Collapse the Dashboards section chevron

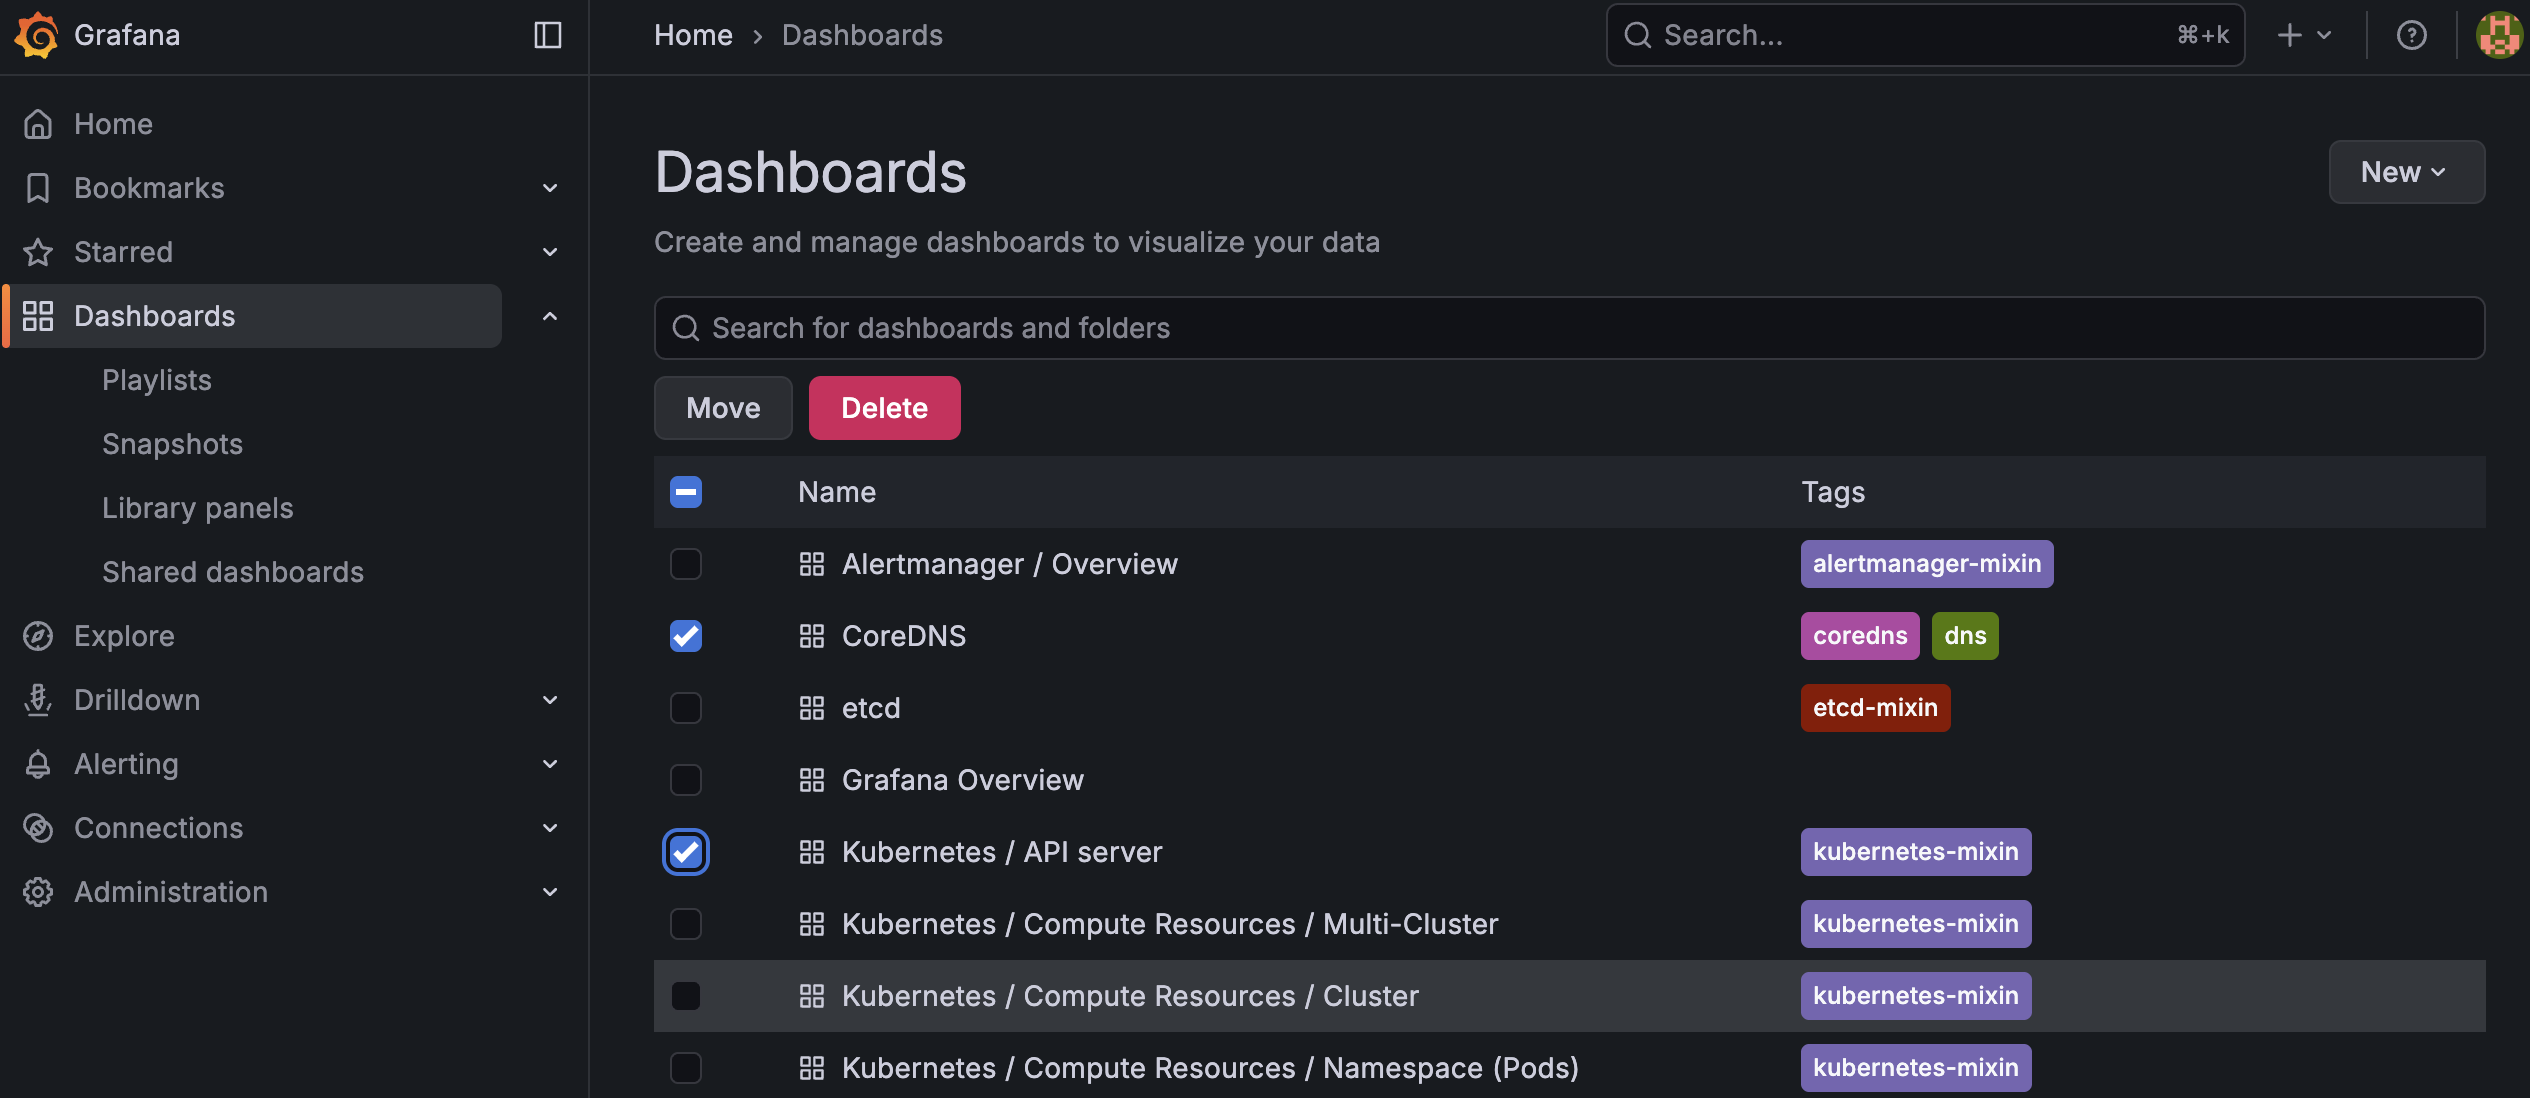(x=549, y=316)
